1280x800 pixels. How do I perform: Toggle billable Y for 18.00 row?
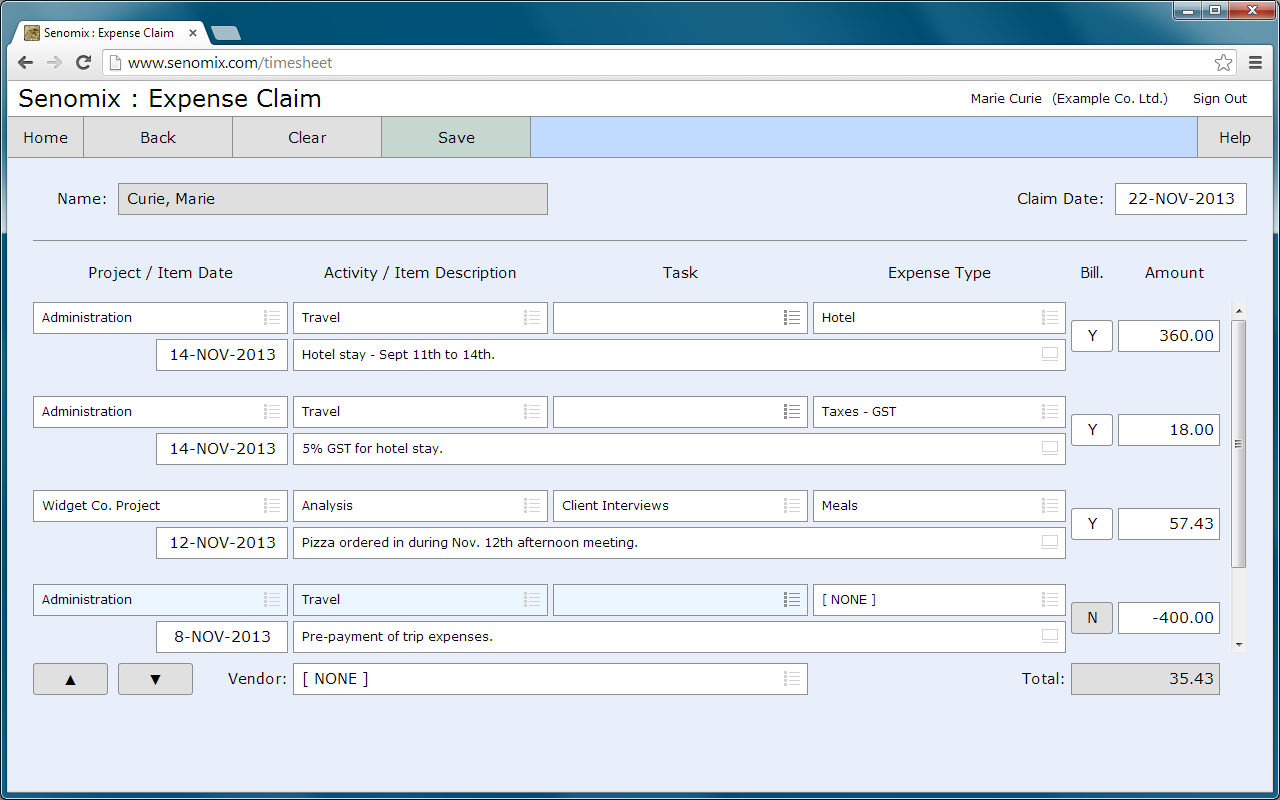click(1092, 430)
